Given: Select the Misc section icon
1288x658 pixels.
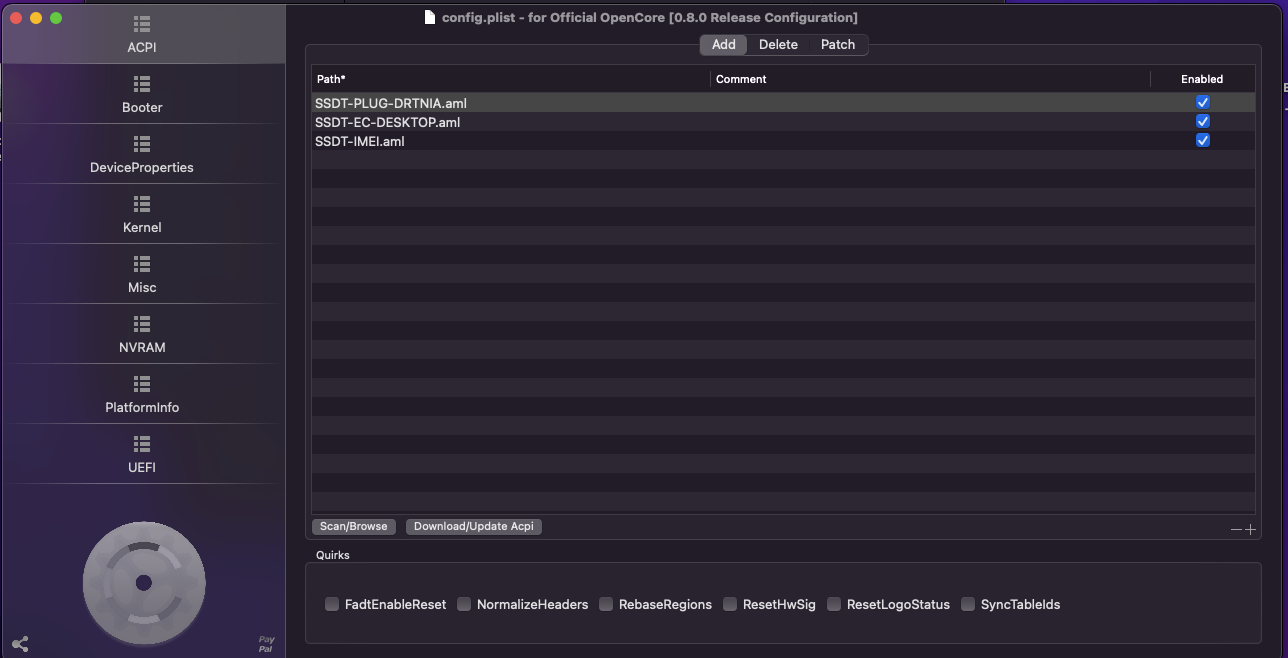Looking at the screenshot, I should (x=142, y=264).
